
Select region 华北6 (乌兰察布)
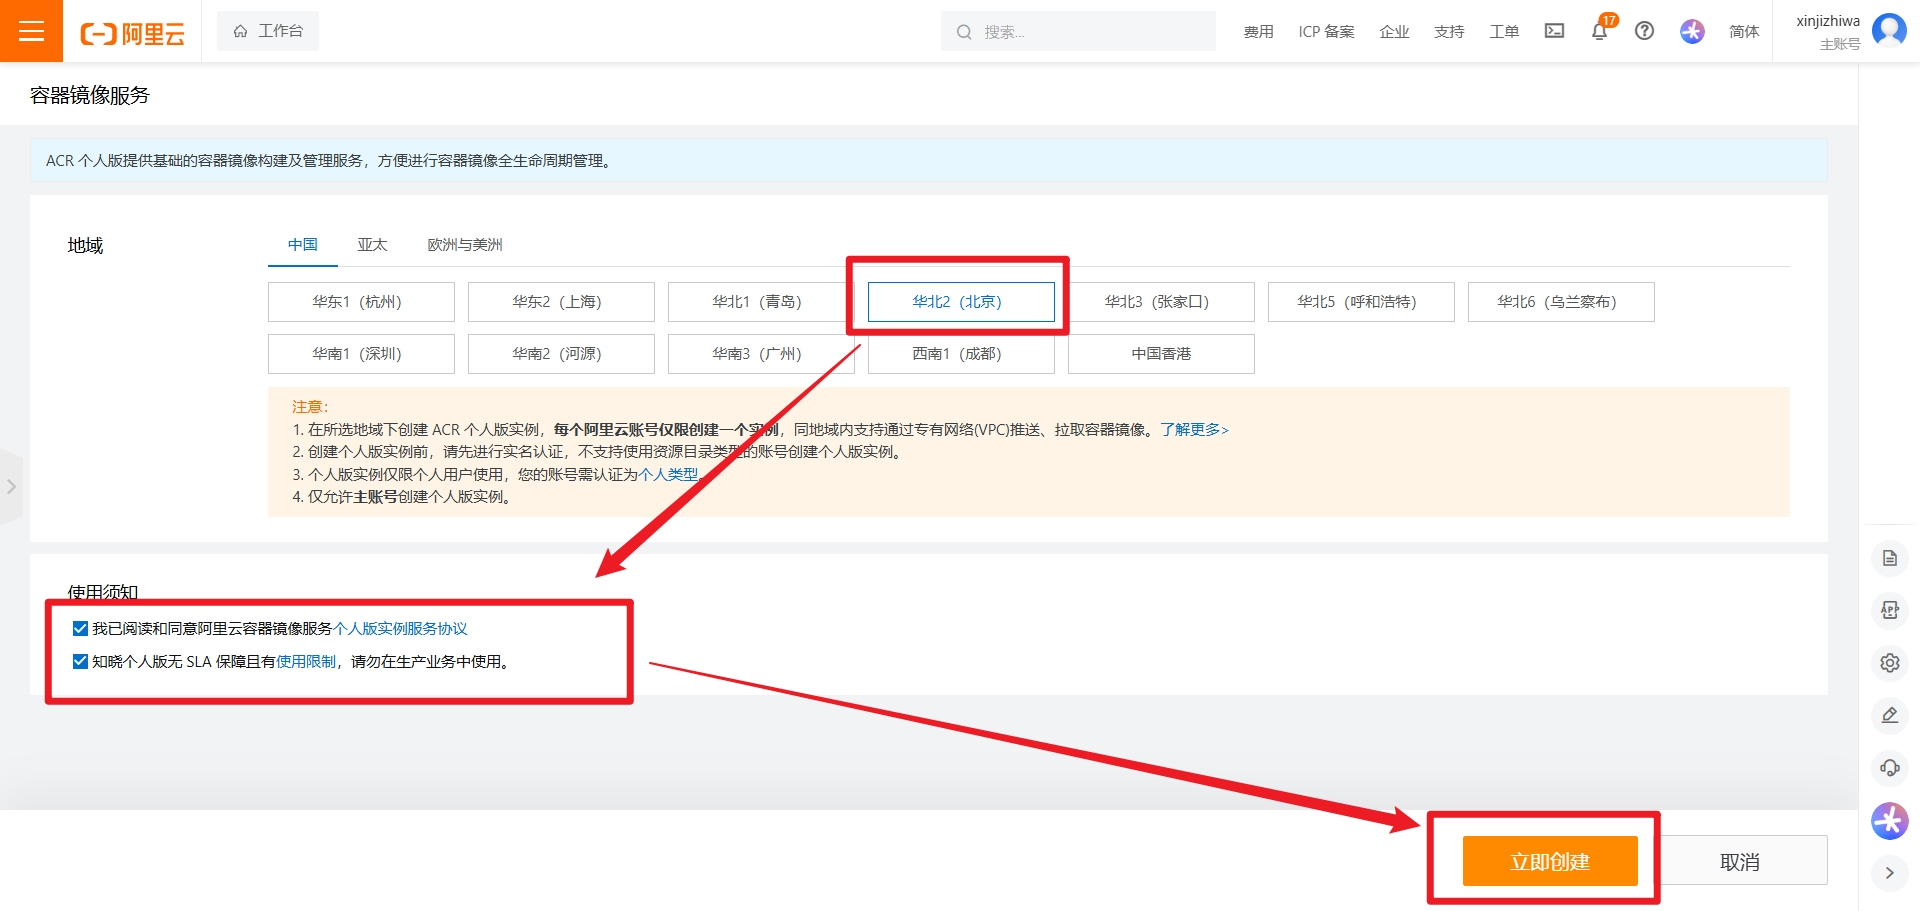(x=1561, y=302)
